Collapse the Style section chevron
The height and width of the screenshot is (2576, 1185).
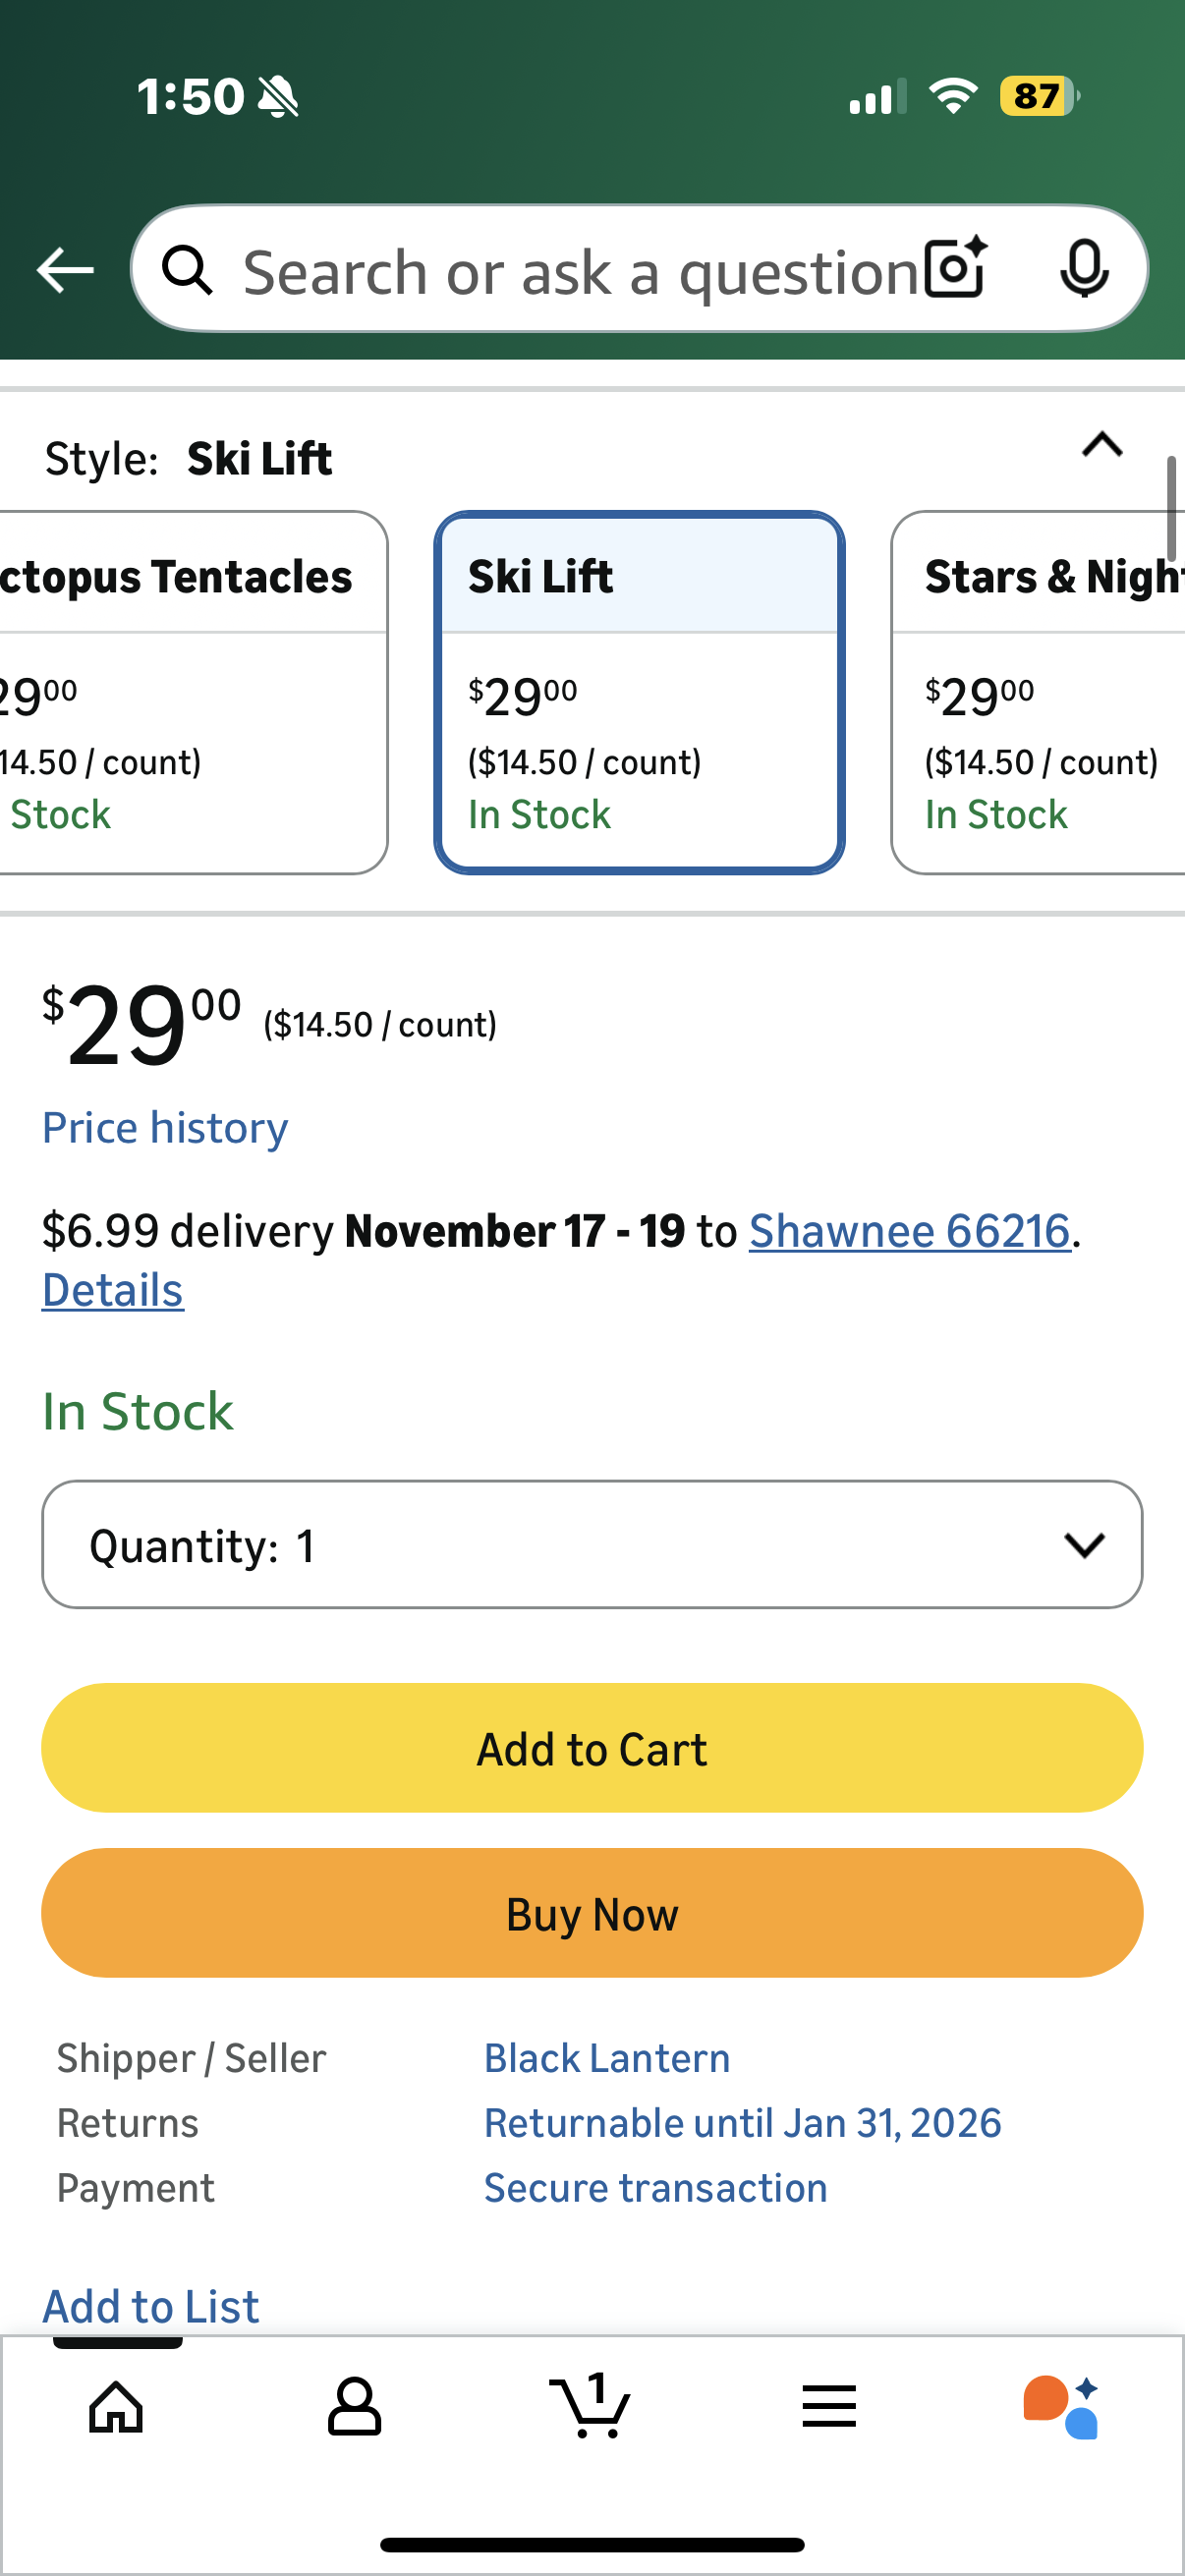pyautogui.click(x=1102, y=445)
